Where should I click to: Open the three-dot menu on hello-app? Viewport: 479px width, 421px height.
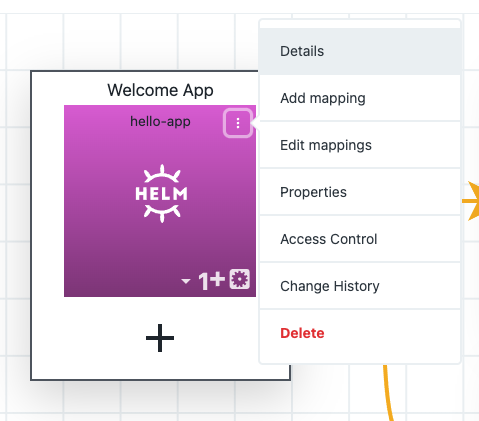click(x=238, y=123)
